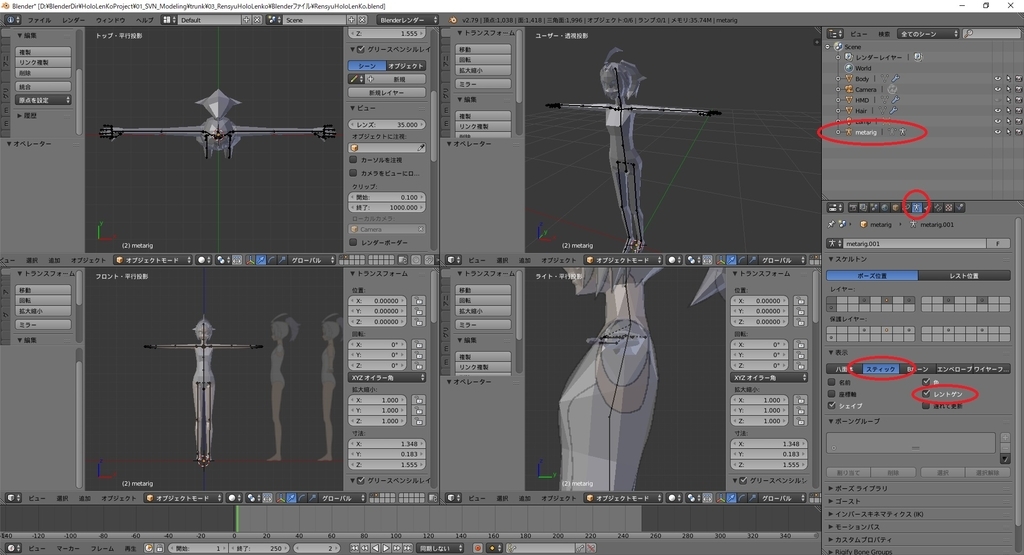Enable the 座標軸 checkbox

831,394
